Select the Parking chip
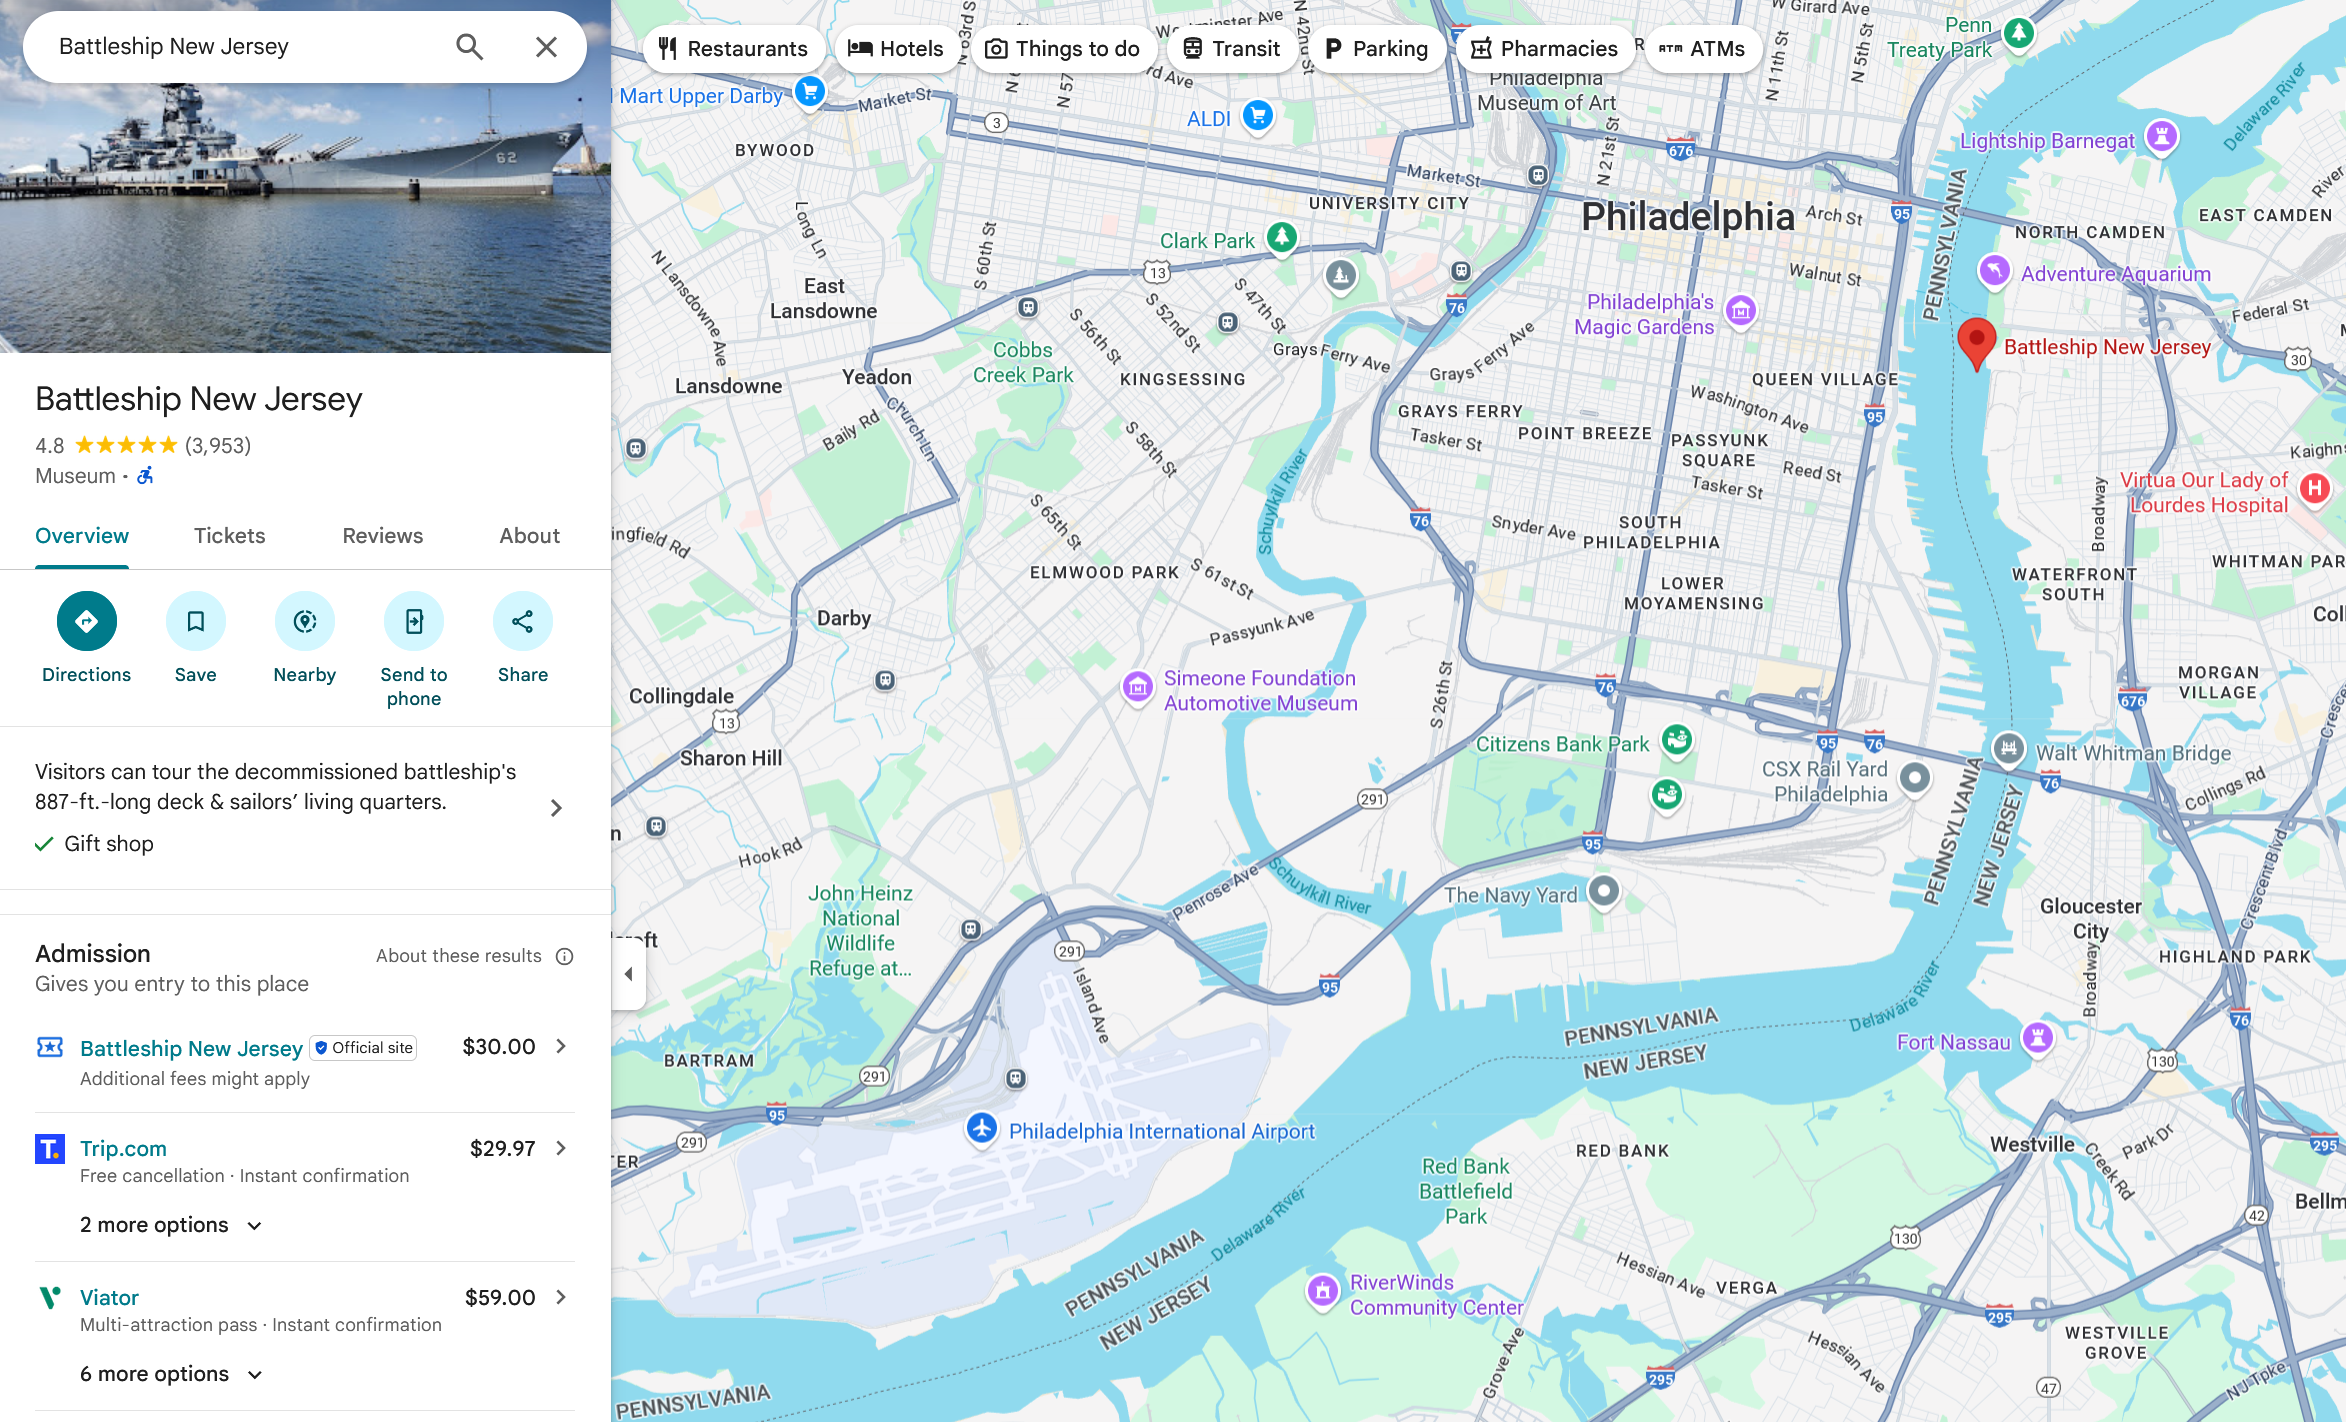Image resolution: width=2346 pixels, height=1422 pixels. coord(1377,49)
